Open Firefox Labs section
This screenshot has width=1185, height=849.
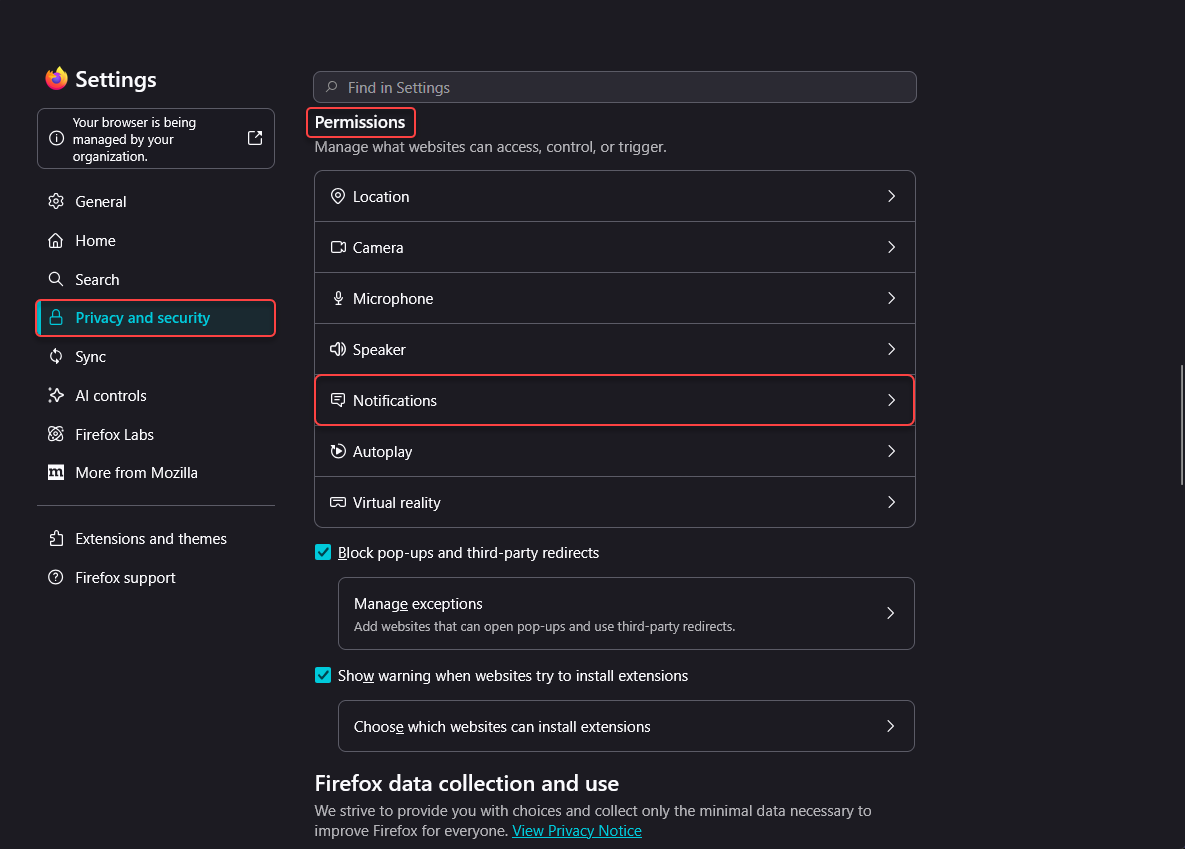156,434
